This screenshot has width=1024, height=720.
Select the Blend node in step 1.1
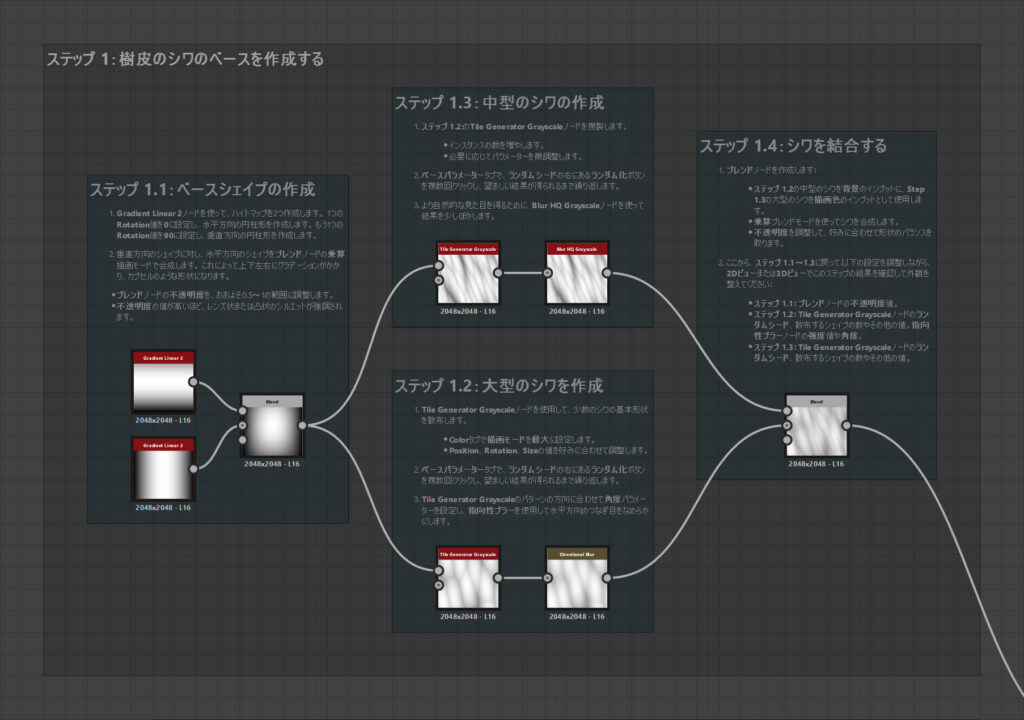click(272, 428)
